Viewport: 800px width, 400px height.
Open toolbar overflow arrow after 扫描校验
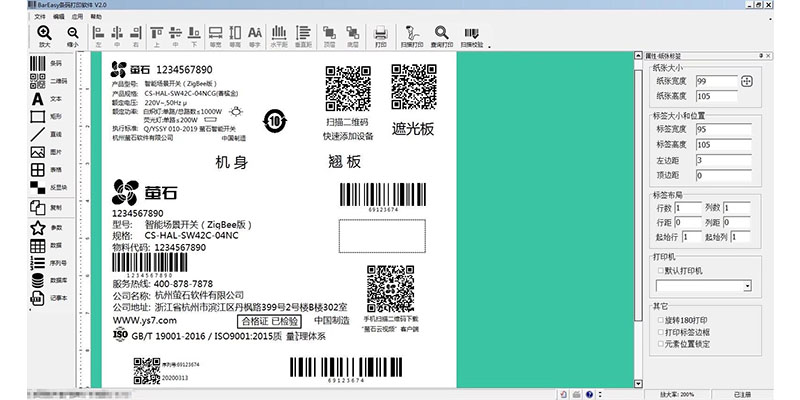pos(489,46)
